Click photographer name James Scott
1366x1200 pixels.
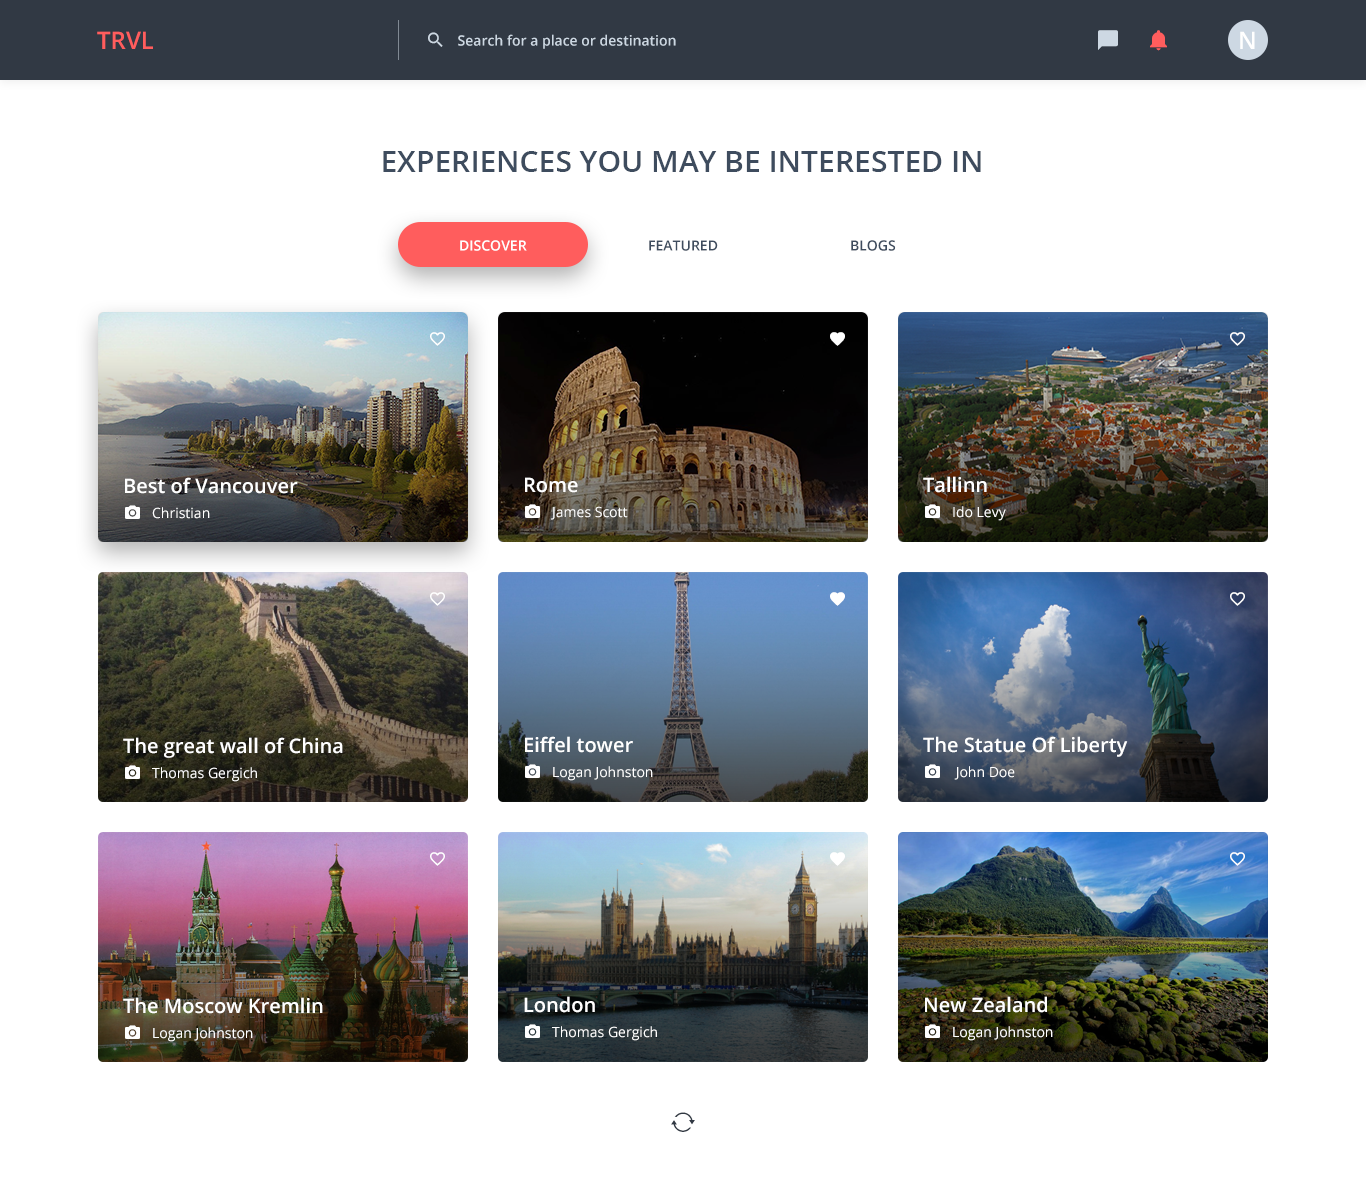point(590,512)
